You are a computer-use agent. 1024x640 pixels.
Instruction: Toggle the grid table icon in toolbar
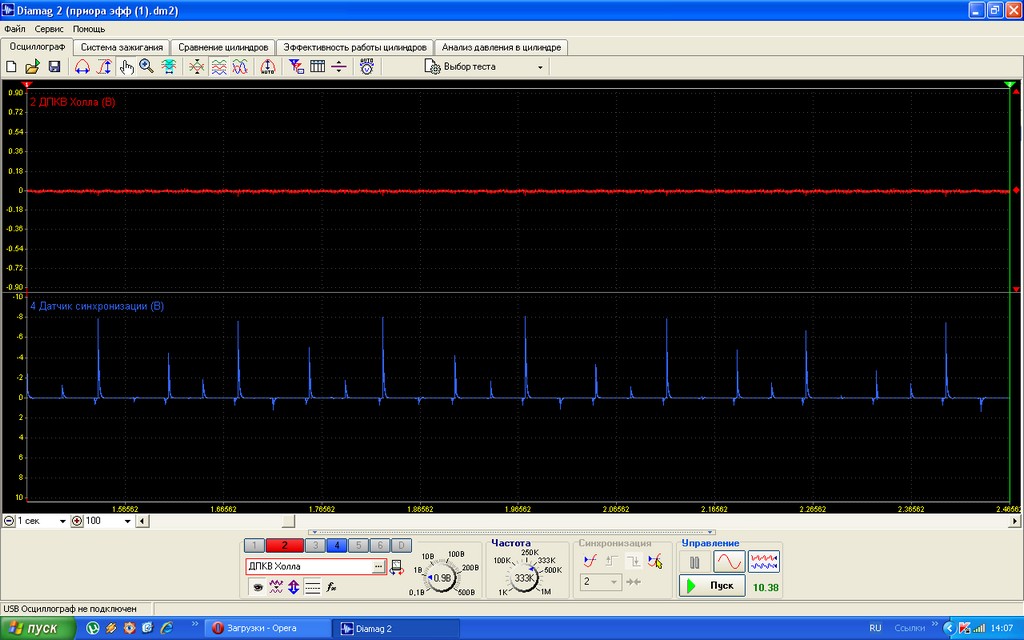click(317, 67)
